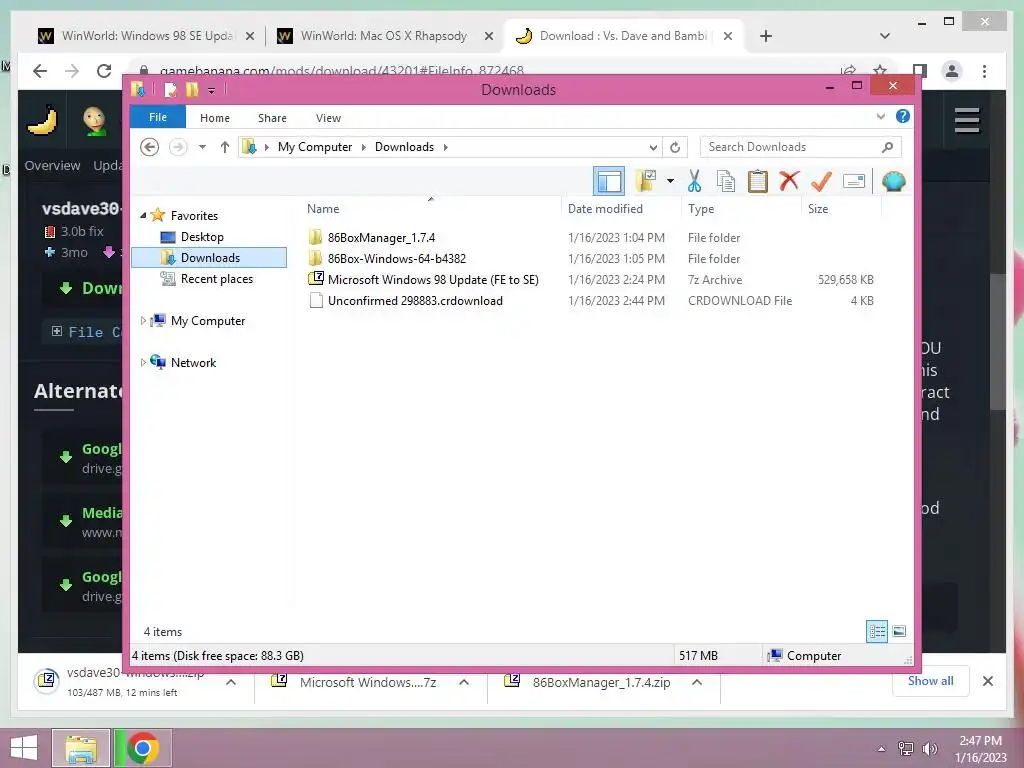Open the View ribbon tab
Image resolution: width=1024 pixels, height=768 pixels.
(328, 118)
